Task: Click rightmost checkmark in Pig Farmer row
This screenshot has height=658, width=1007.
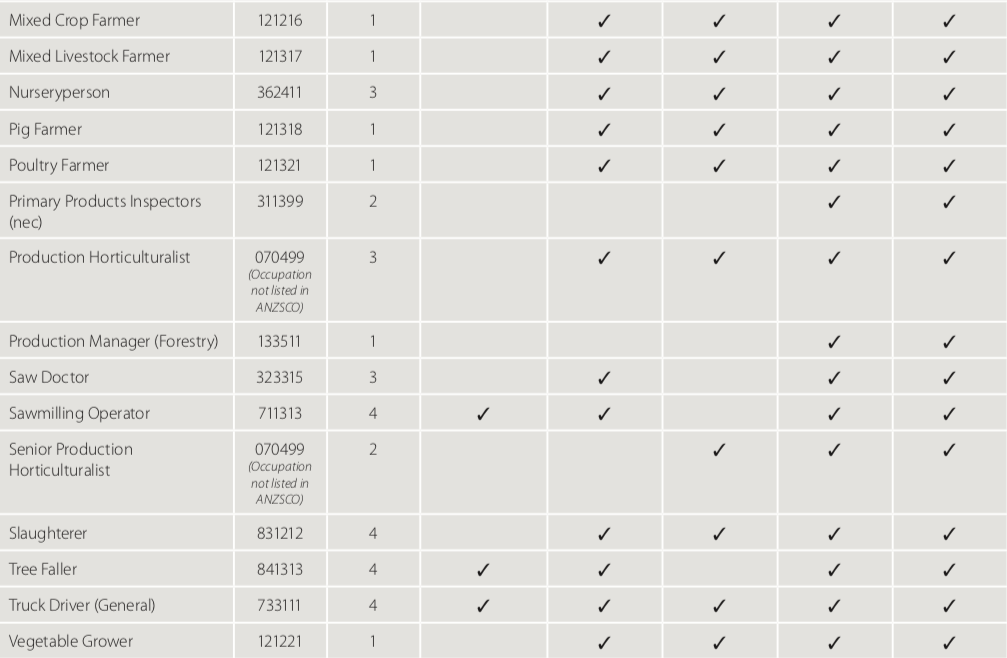Action: [949, 130]
